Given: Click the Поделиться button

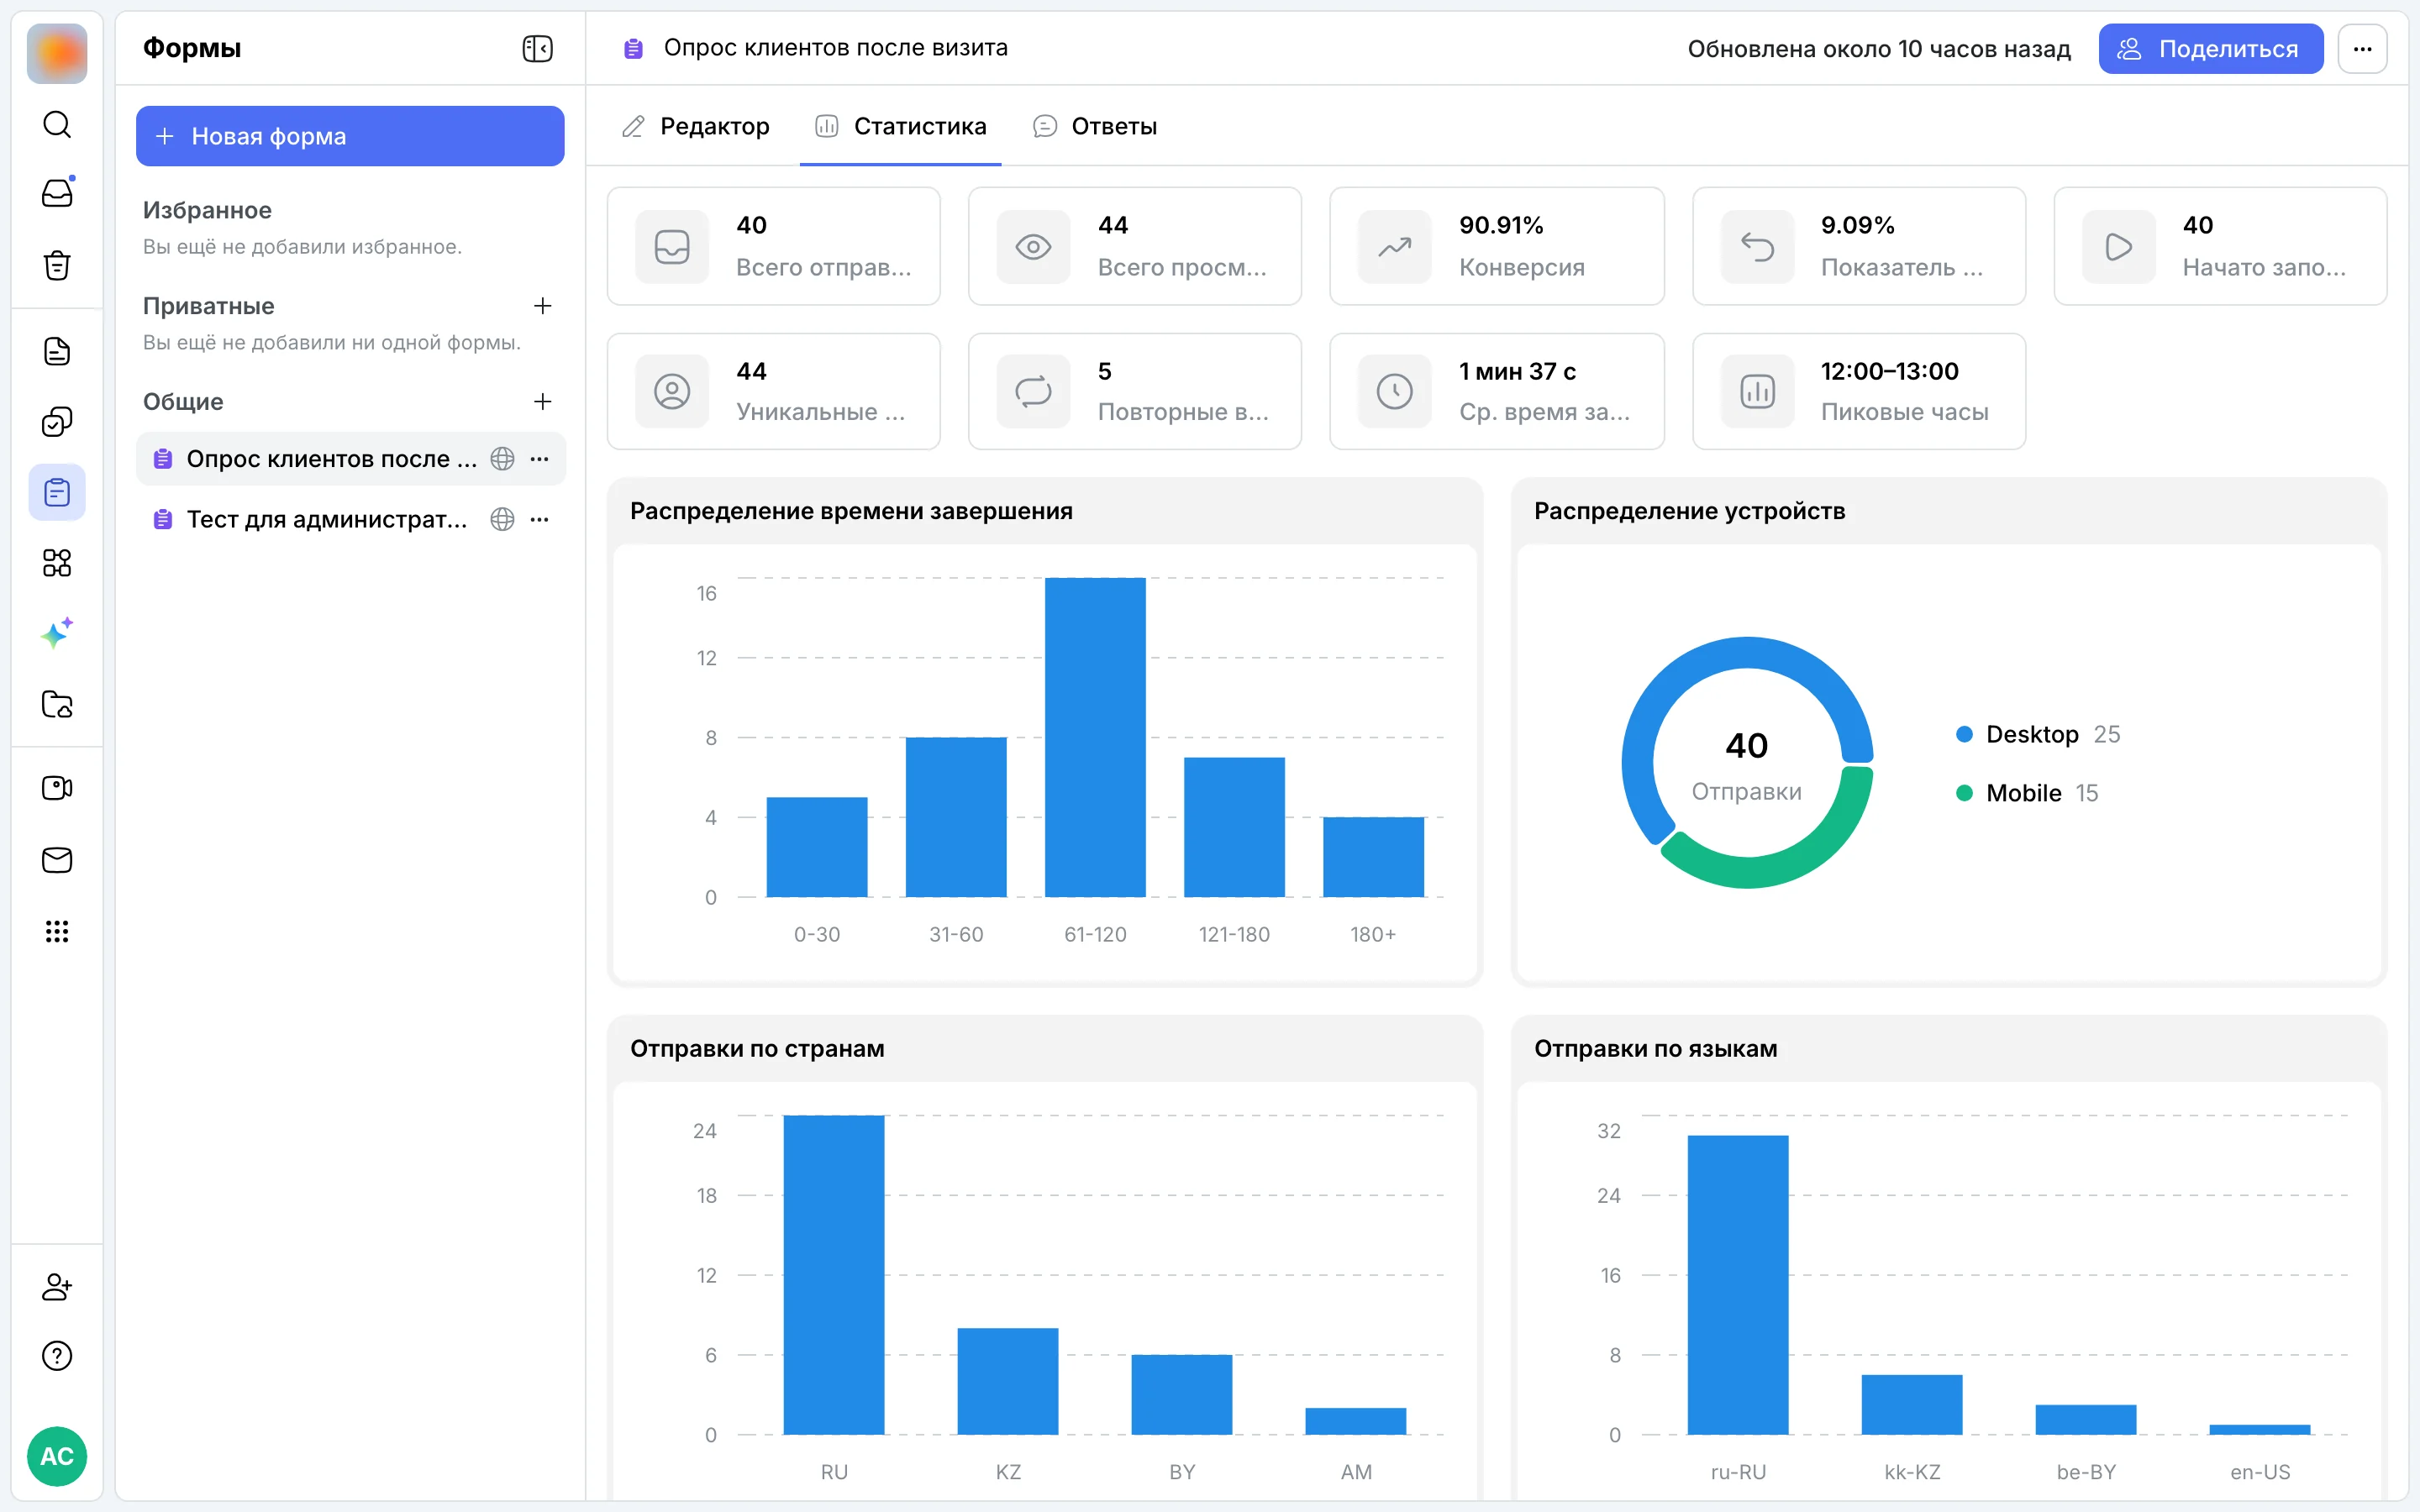Looking at the screenshot, I should (x=2211, y=49).
